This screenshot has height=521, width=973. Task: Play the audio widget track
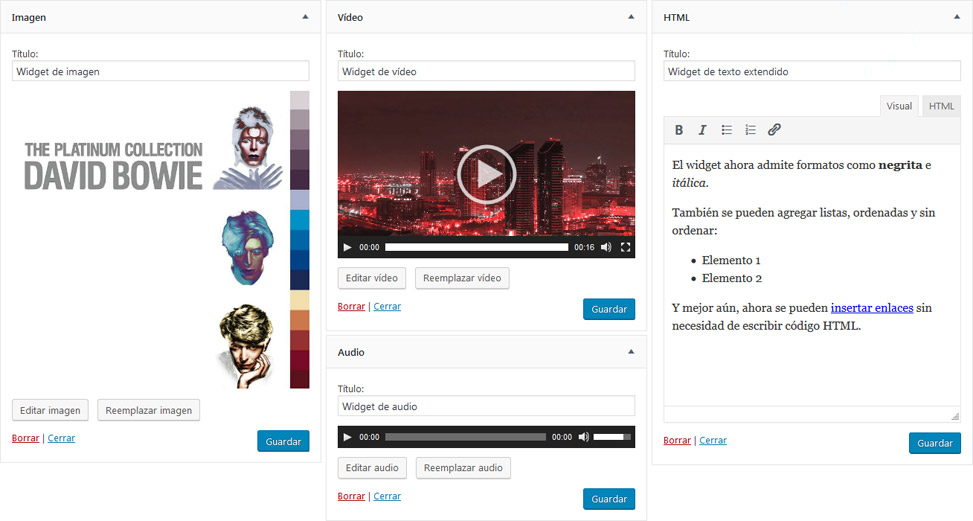pos(348,437)
